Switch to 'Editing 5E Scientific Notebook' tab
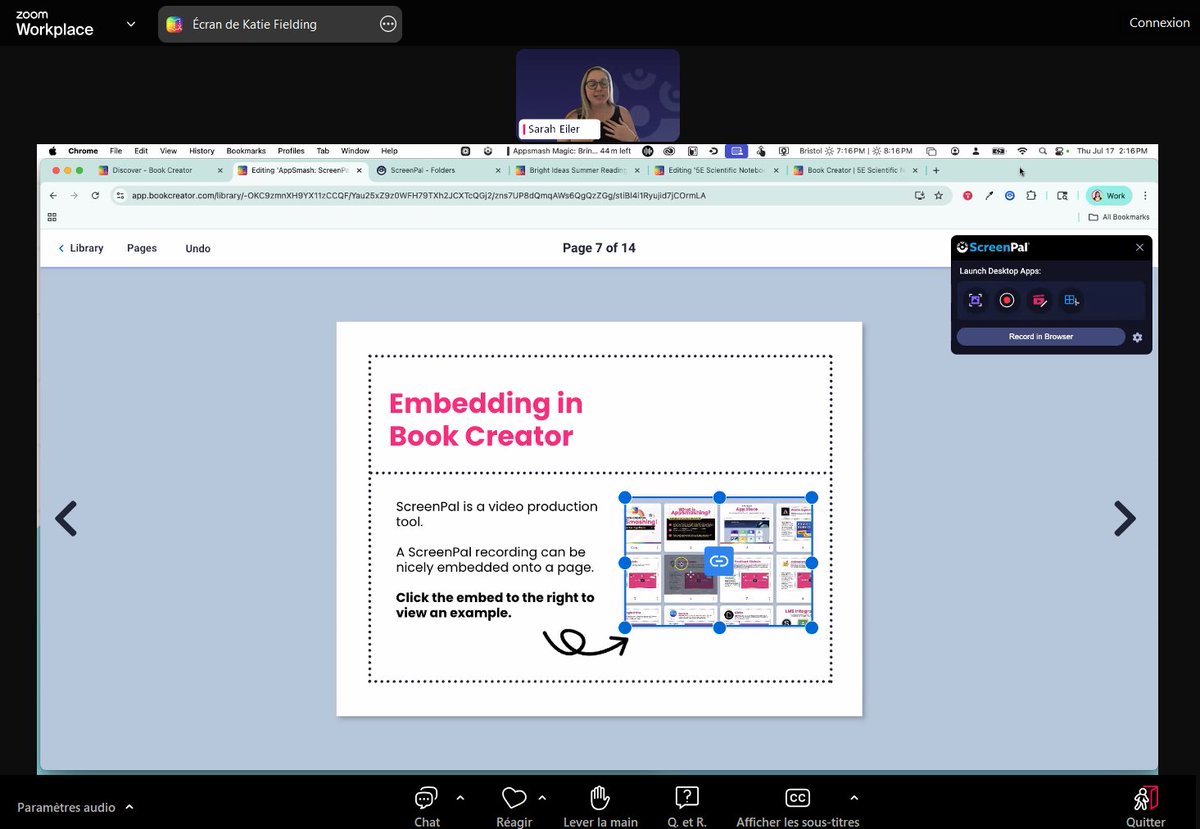This screenshot has height=829, width=1200. point(714,170)
